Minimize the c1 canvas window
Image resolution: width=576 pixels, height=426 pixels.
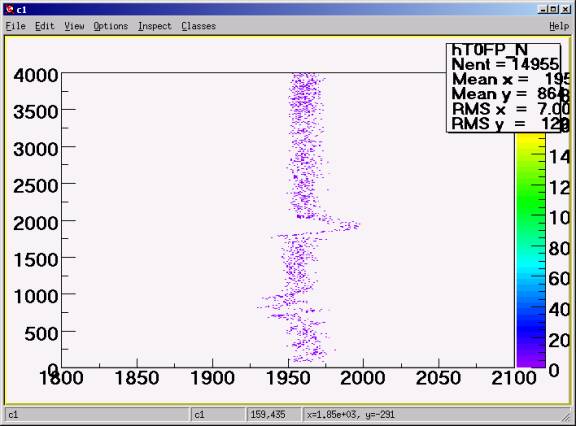pos(543,10)
